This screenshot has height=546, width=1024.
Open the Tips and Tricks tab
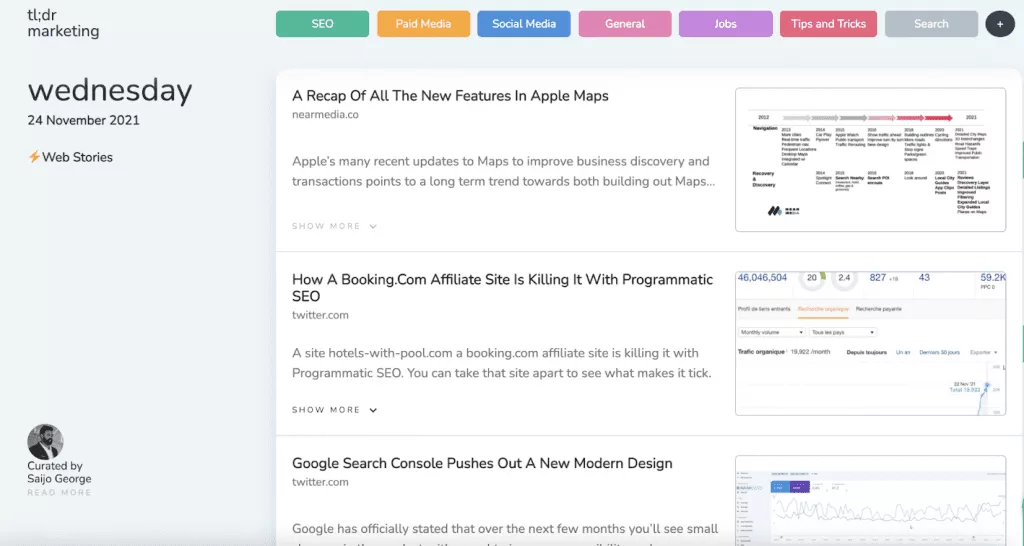[828, 24]
